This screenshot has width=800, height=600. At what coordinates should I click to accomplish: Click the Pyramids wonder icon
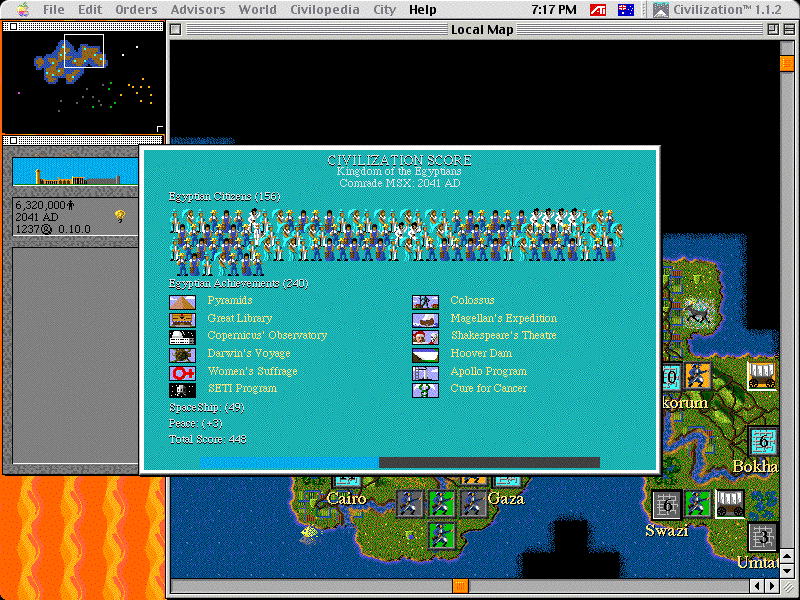182,302
